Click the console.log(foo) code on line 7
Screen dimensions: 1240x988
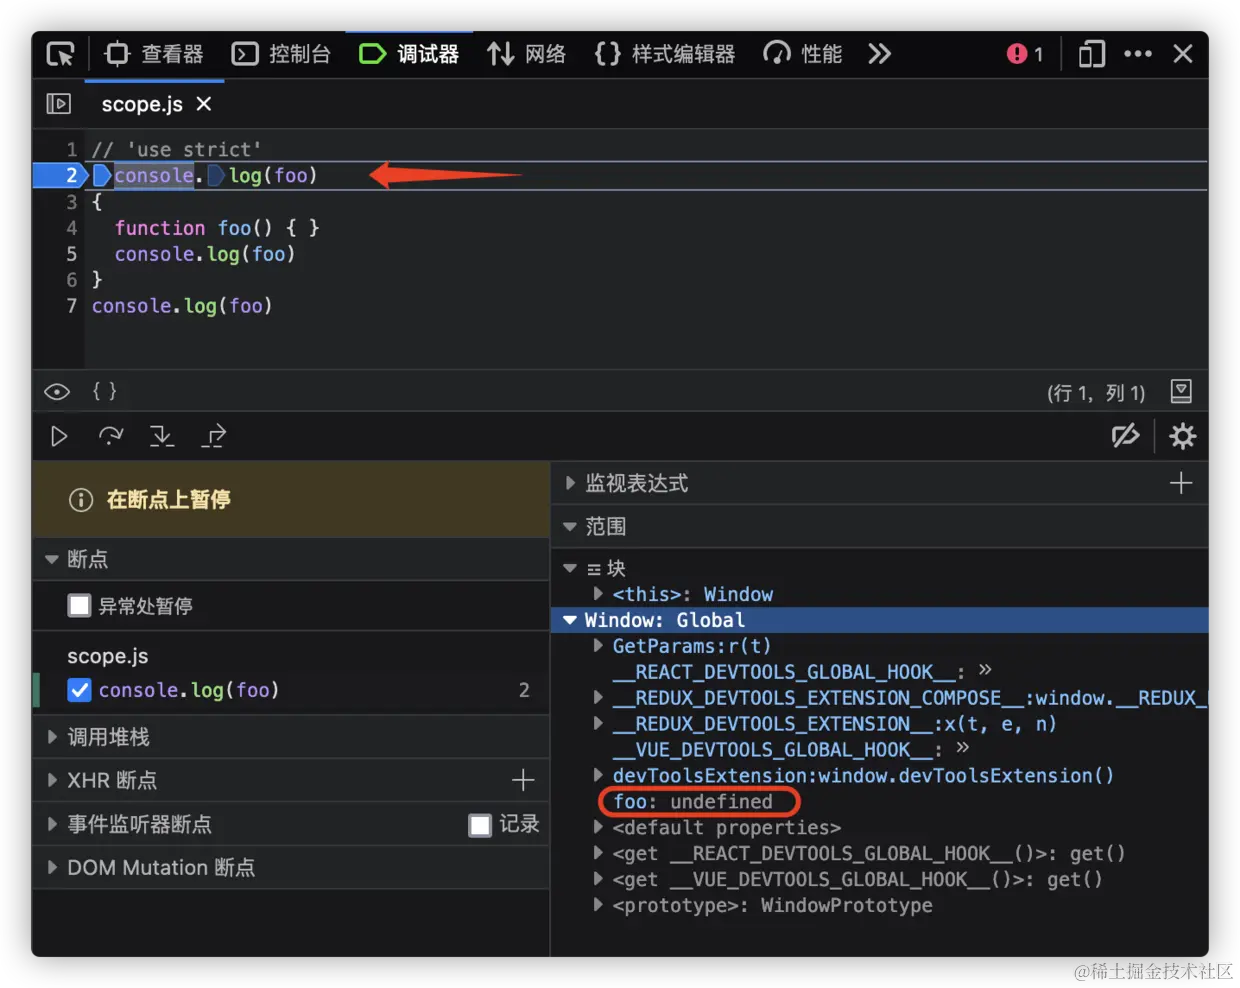(x=182, y=306)
